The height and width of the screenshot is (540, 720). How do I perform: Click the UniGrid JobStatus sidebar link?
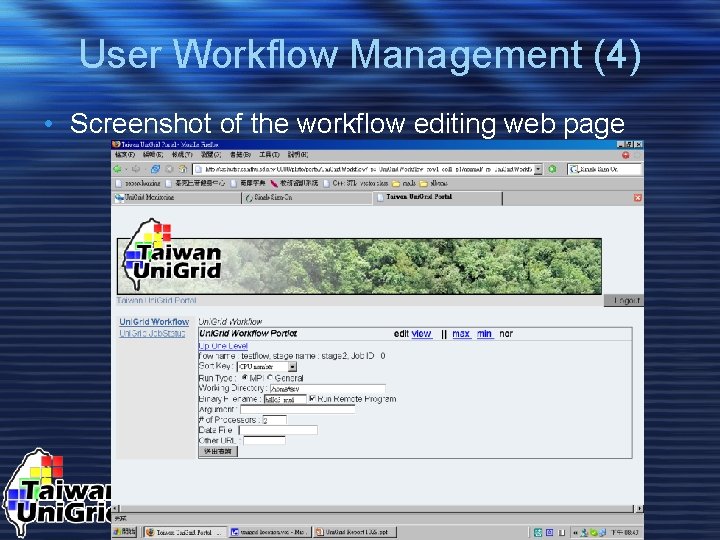coord(152,333)
